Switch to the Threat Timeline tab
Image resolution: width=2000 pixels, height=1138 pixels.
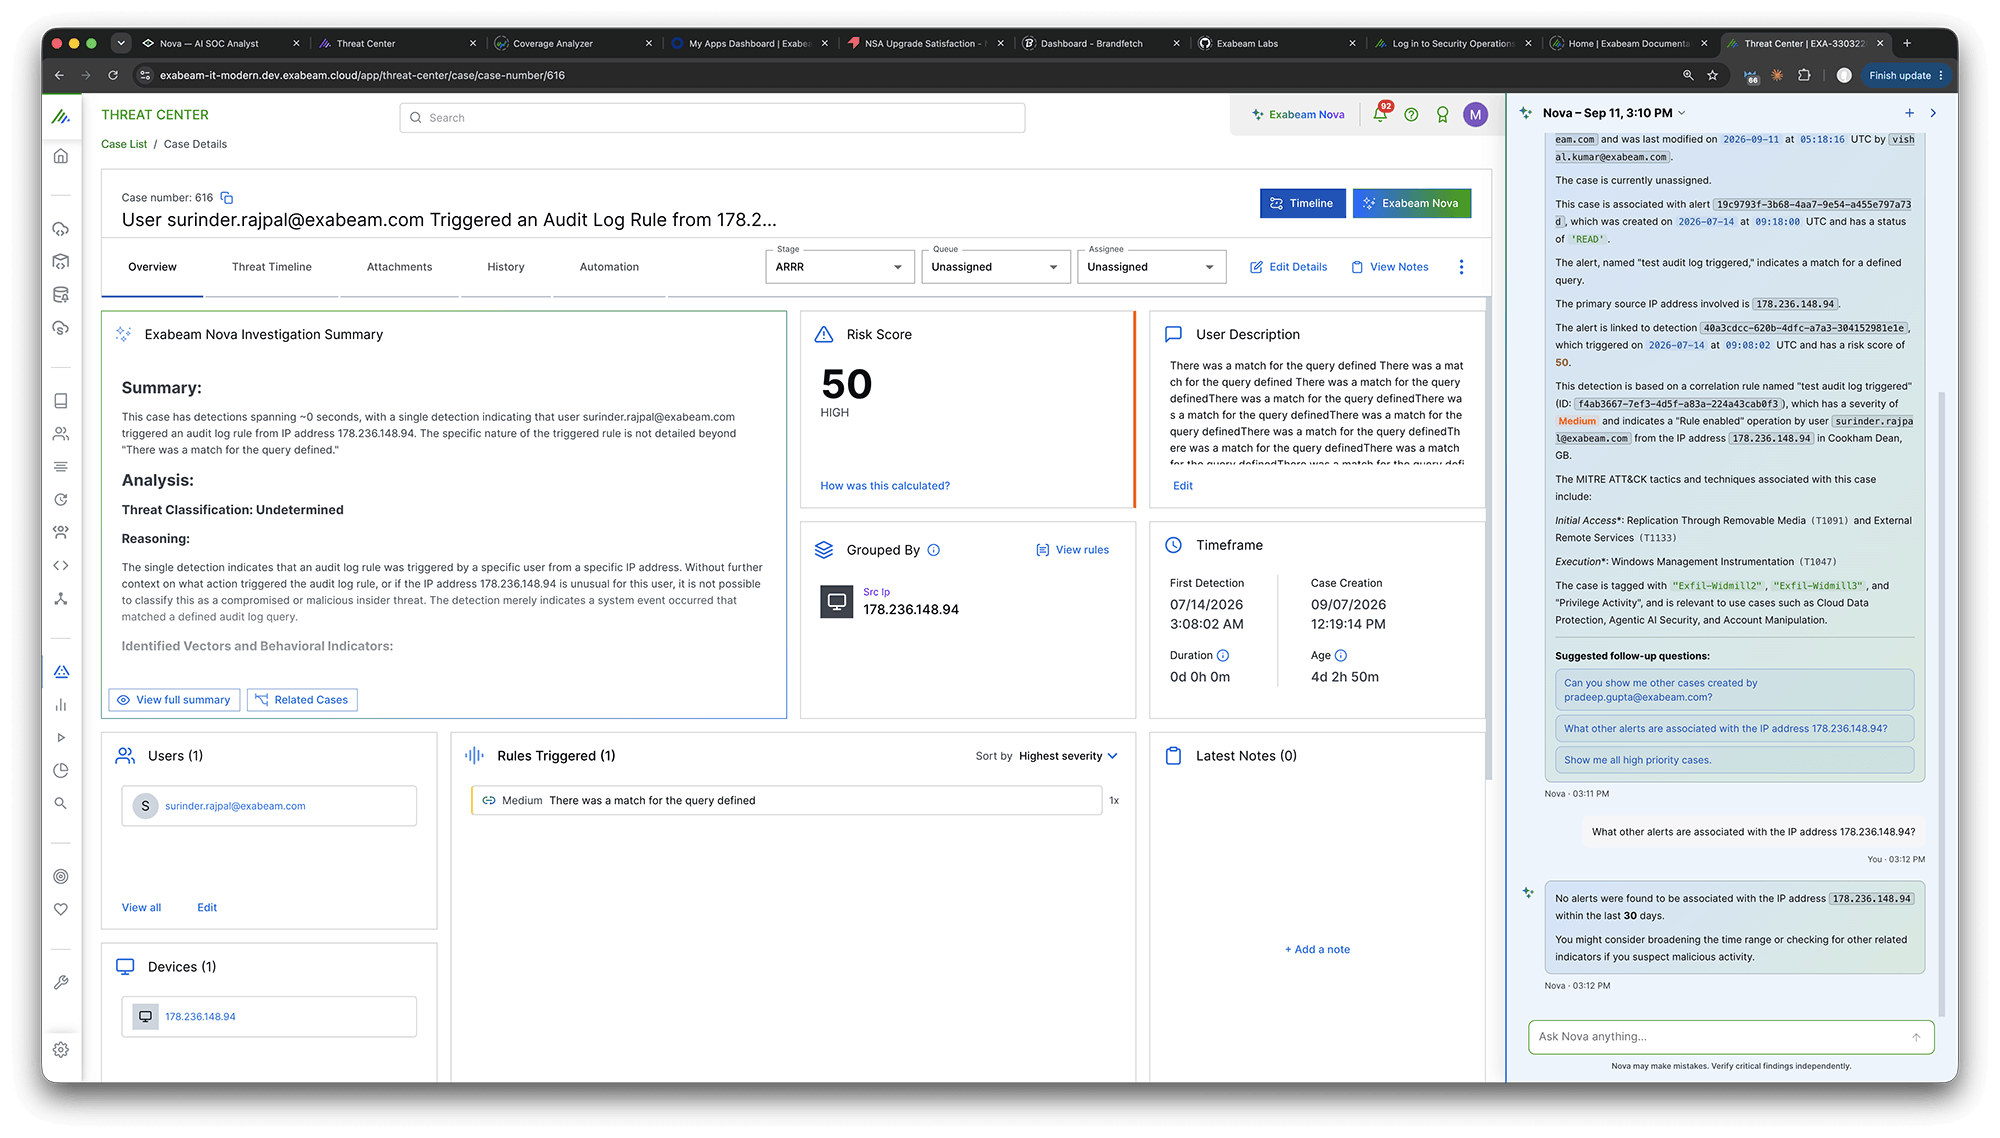[x=272, y=267]
